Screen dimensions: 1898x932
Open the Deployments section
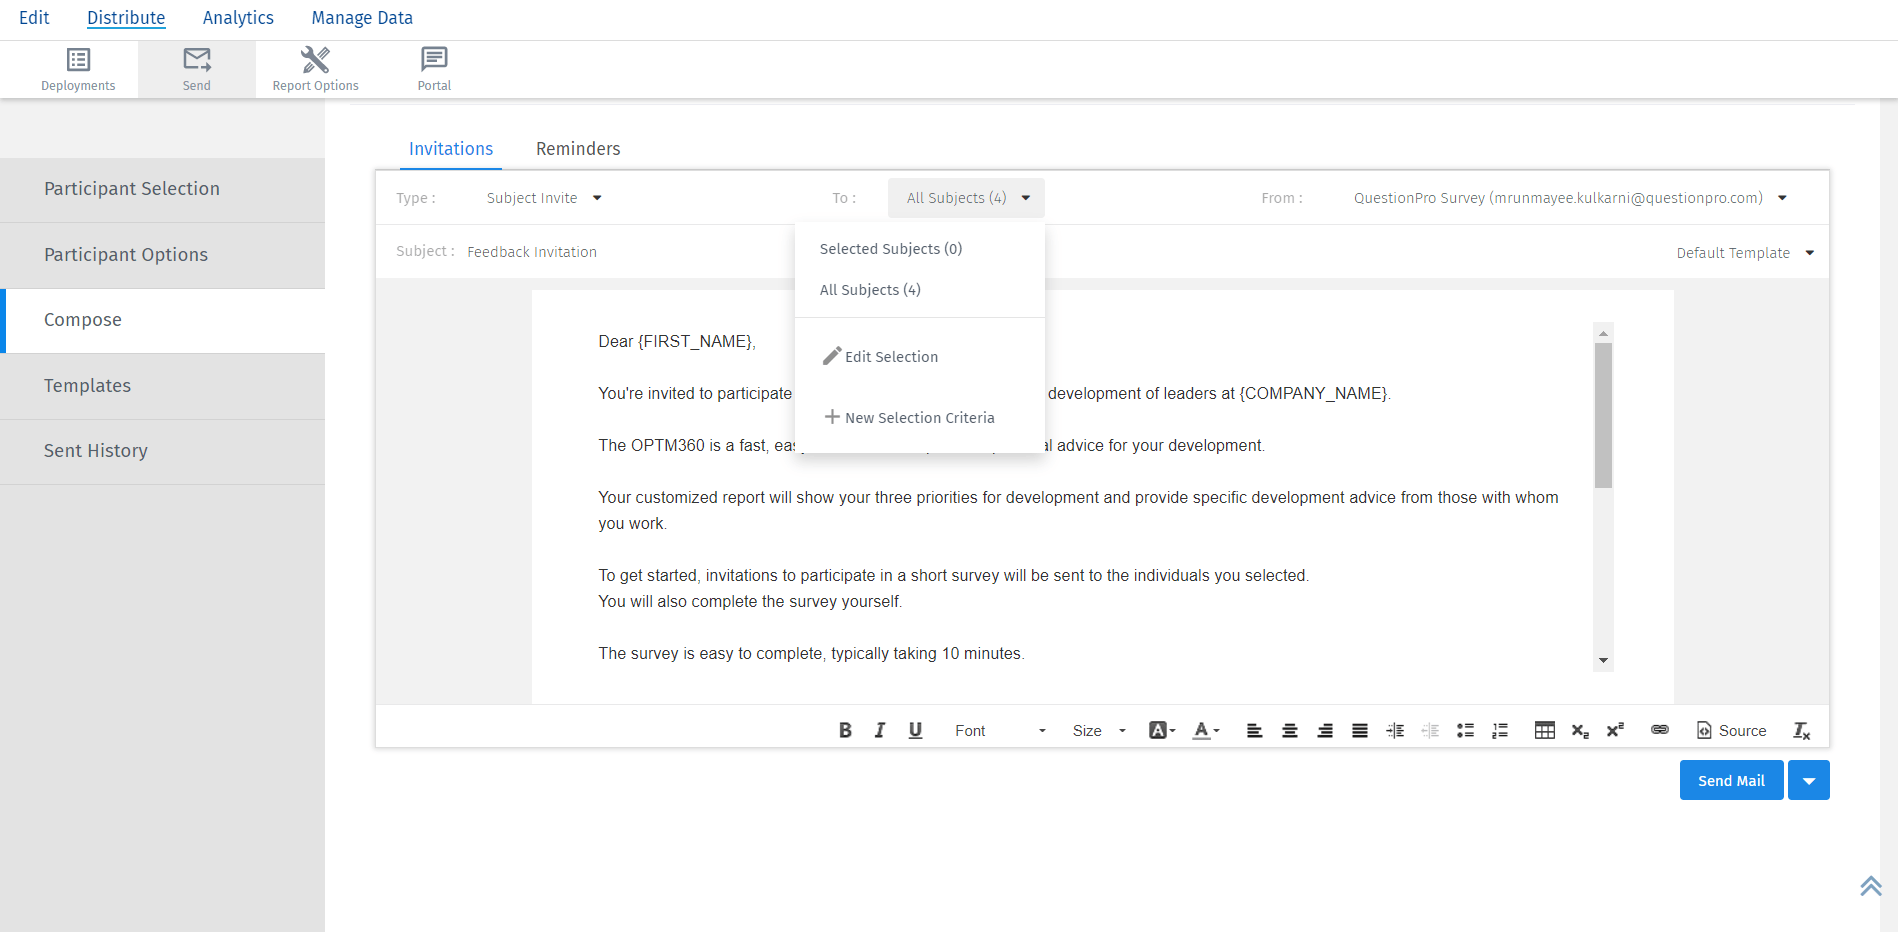(78, 69)
